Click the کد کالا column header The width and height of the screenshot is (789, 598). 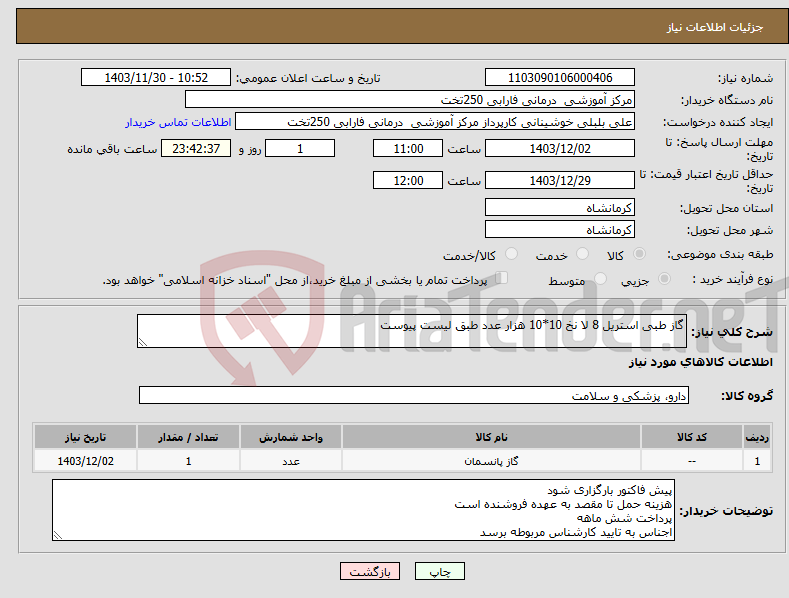pos(692,437)
